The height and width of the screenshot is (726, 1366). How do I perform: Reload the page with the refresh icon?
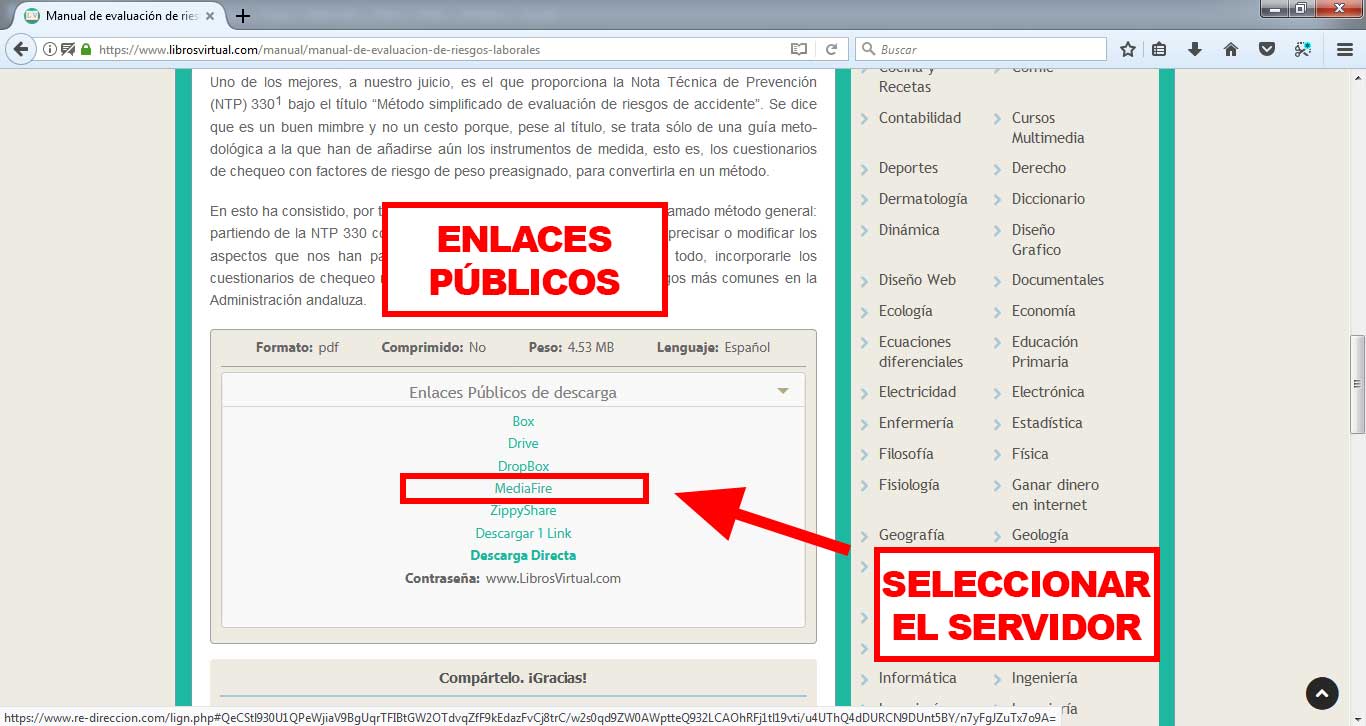pos(830,49)
